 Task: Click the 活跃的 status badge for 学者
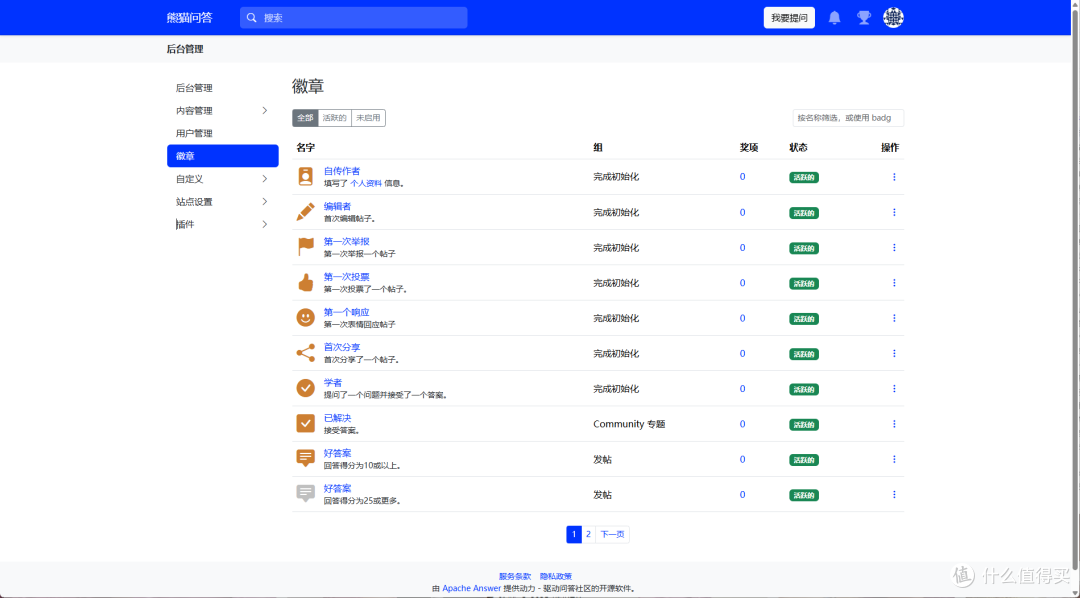coord(804,389)
